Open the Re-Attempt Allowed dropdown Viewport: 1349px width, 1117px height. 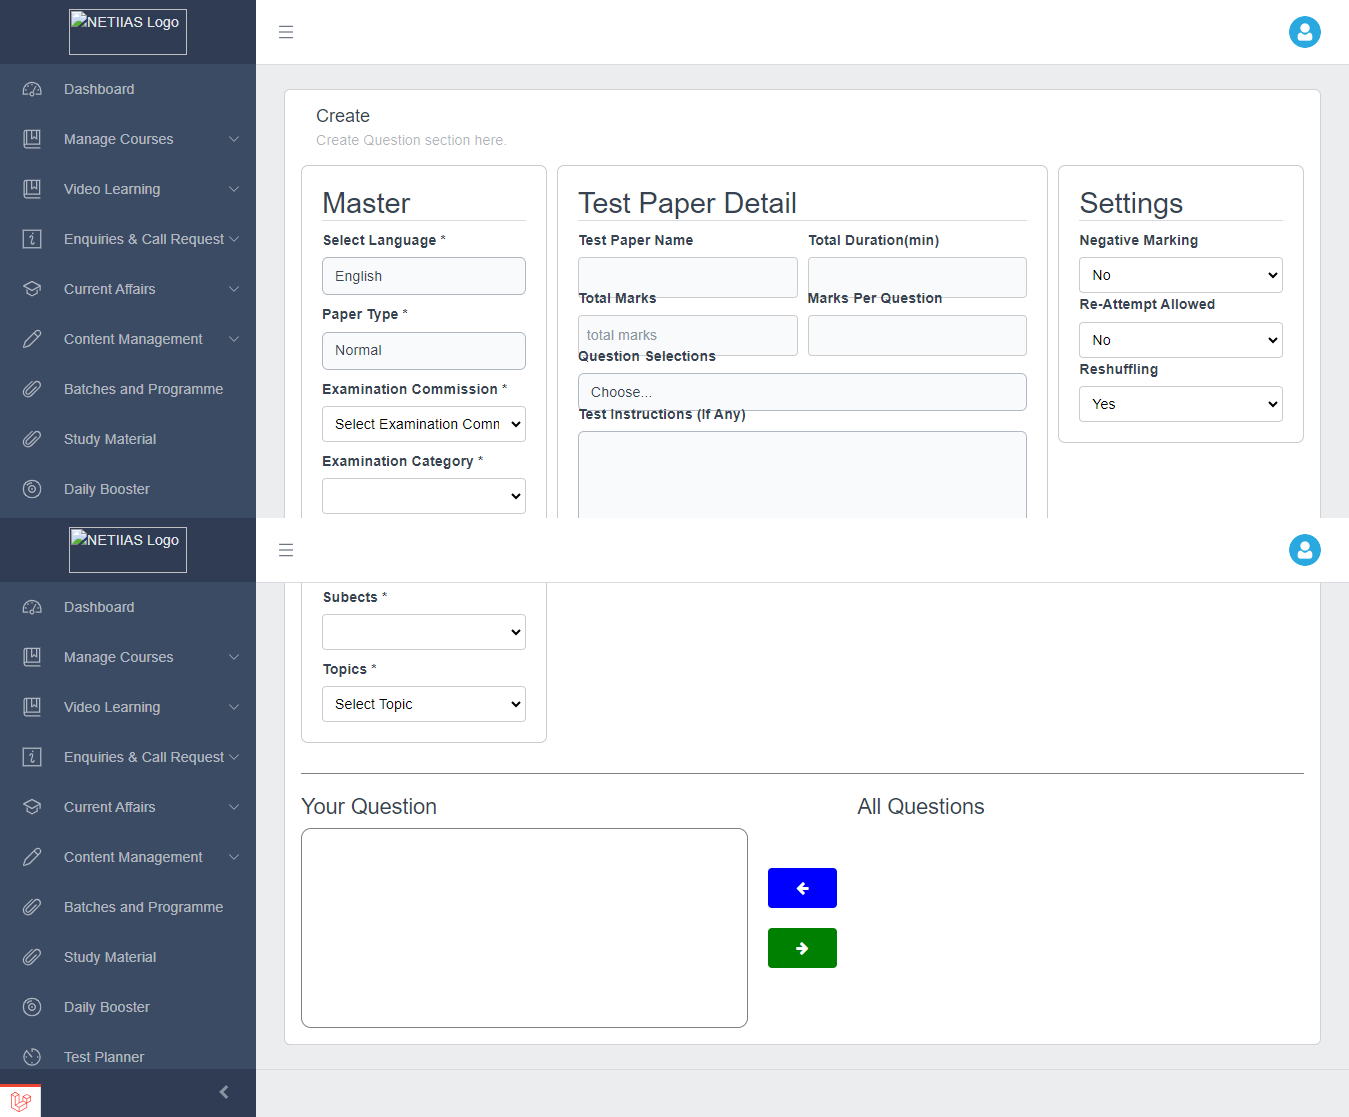click(1180, 340)
